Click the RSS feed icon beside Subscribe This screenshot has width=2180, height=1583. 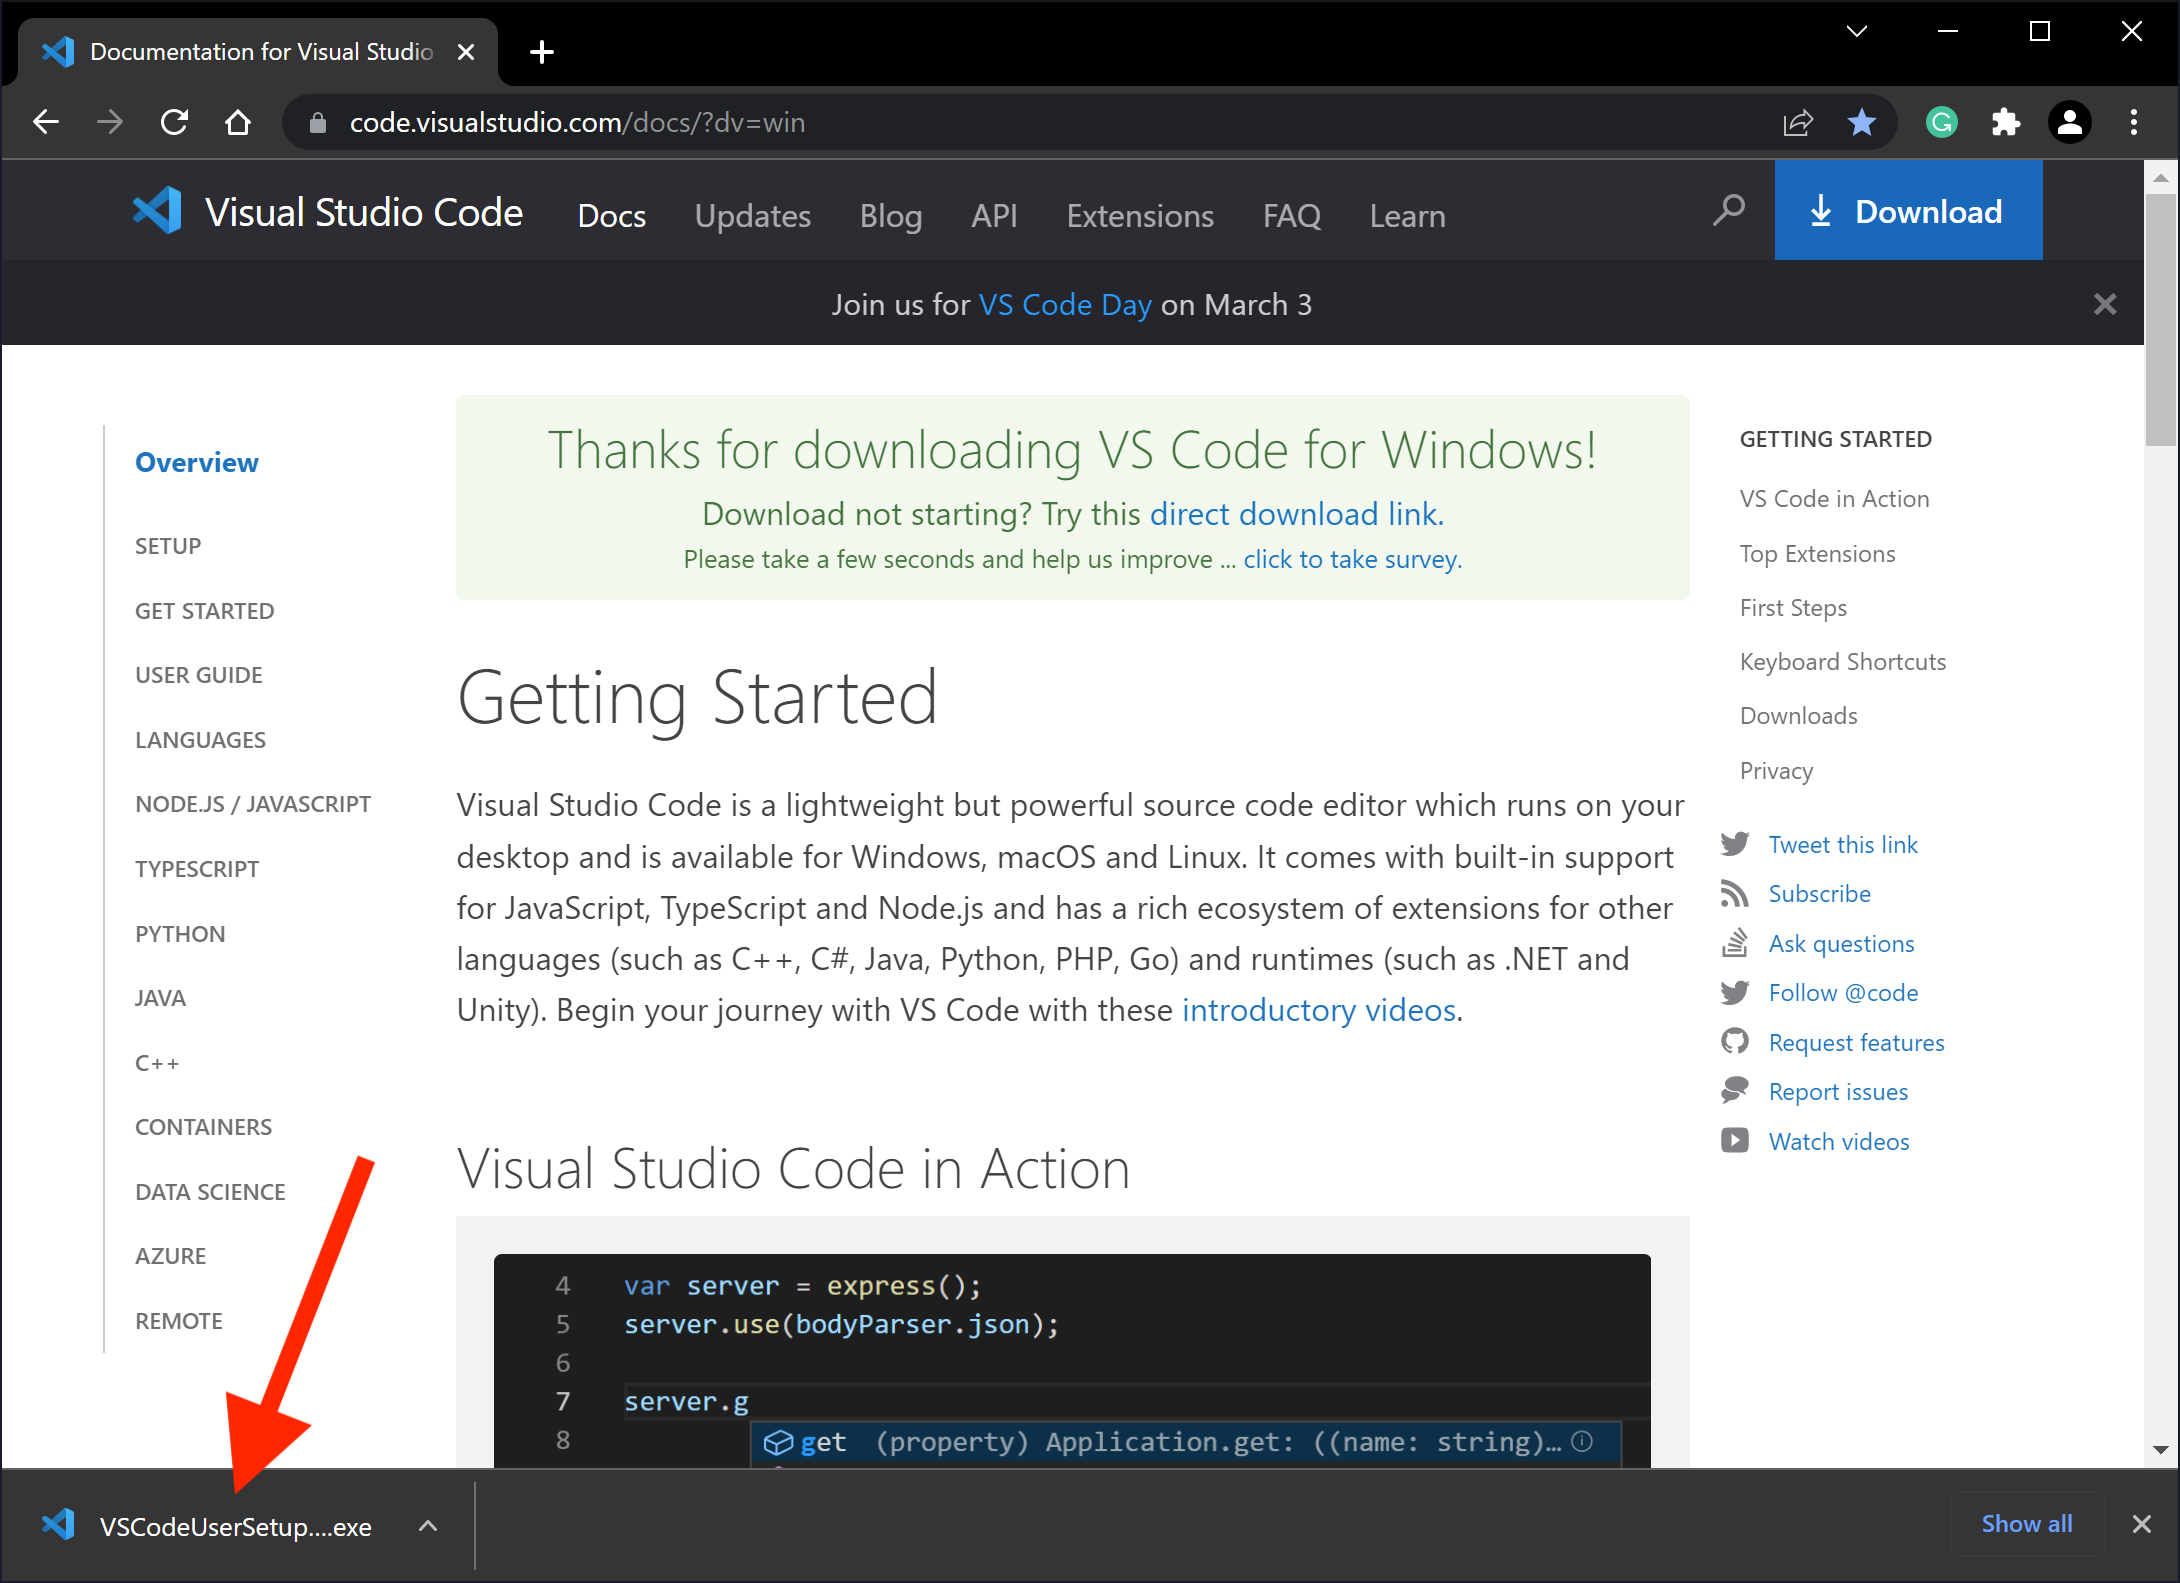pos(1735,893)
